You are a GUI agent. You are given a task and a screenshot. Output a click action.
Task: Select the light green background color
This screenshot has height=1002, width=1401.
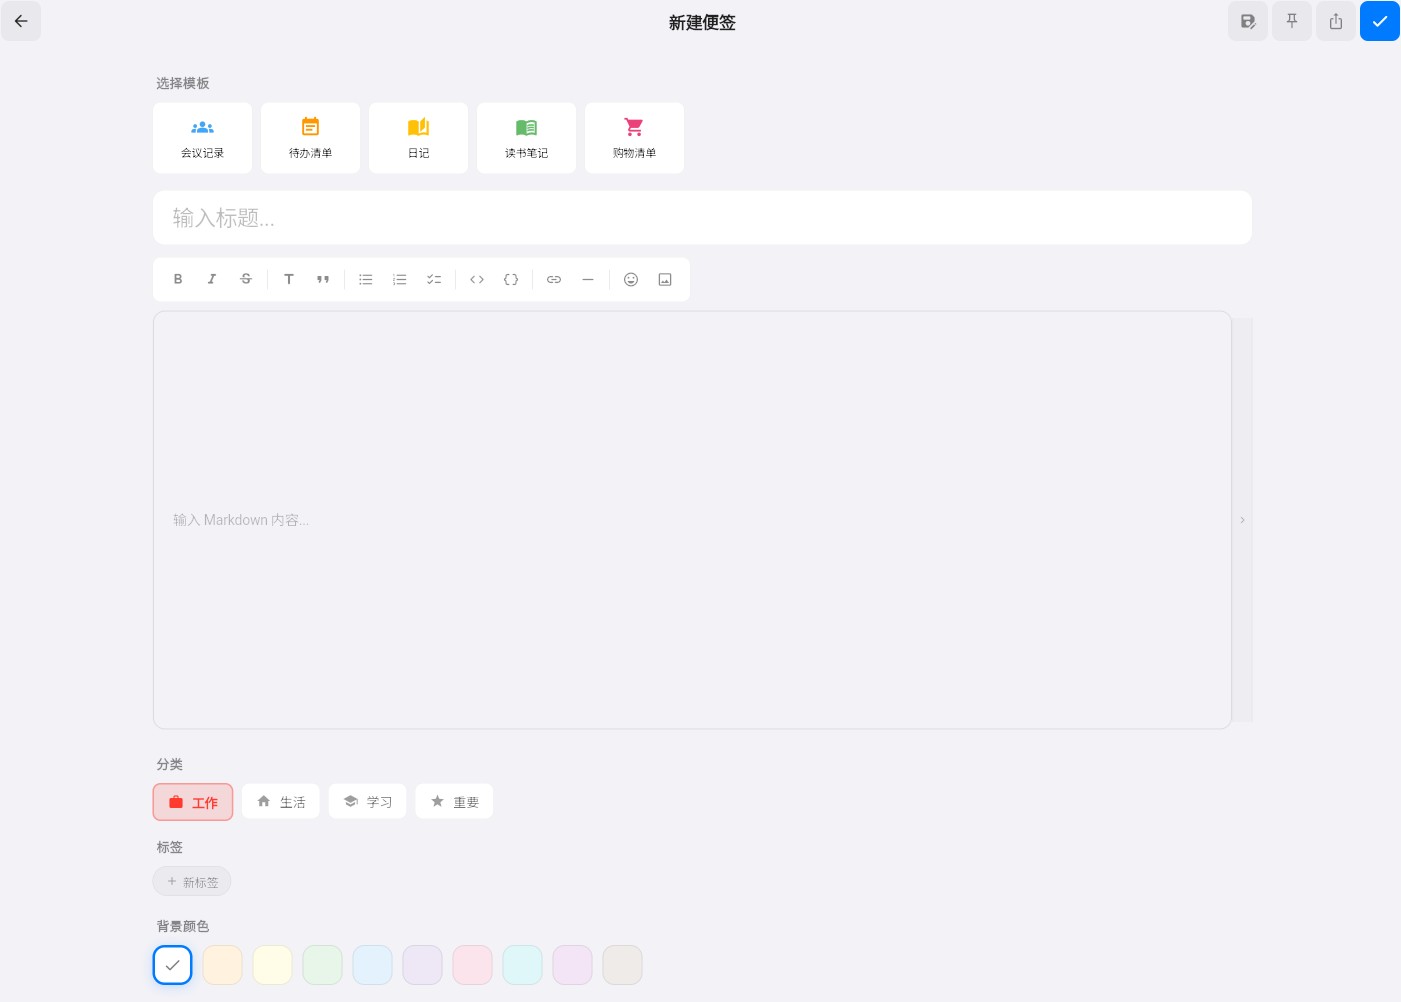(323, 965)
